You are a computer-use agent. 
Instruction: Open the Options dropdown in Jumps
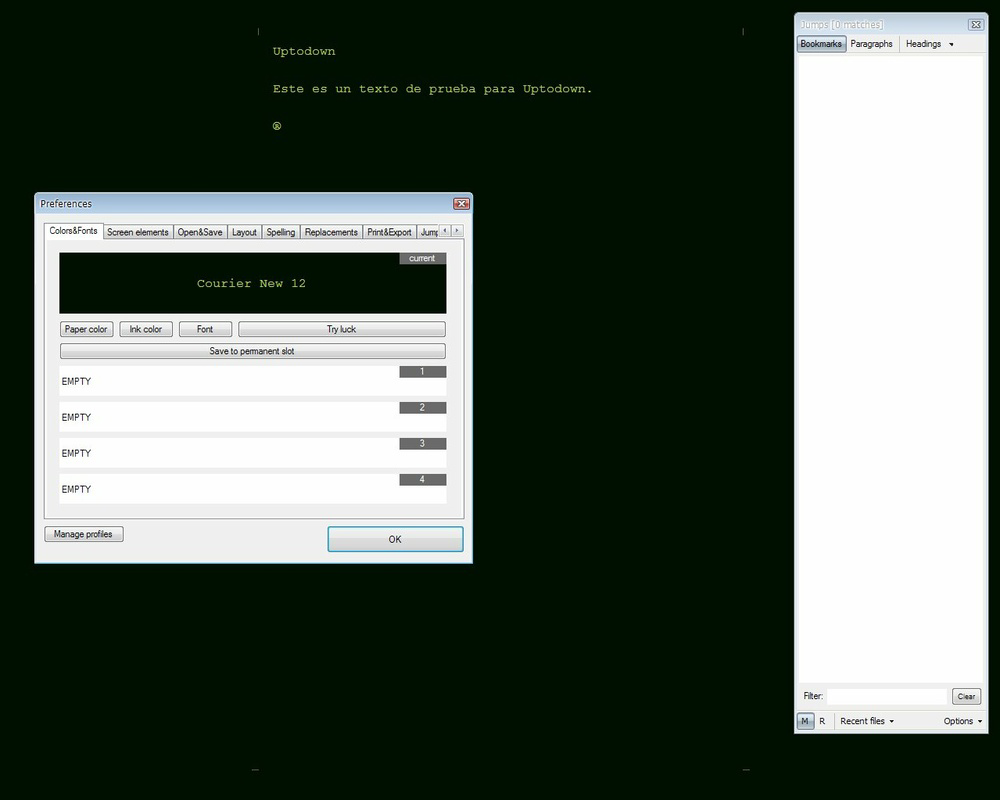coord(962,721)
